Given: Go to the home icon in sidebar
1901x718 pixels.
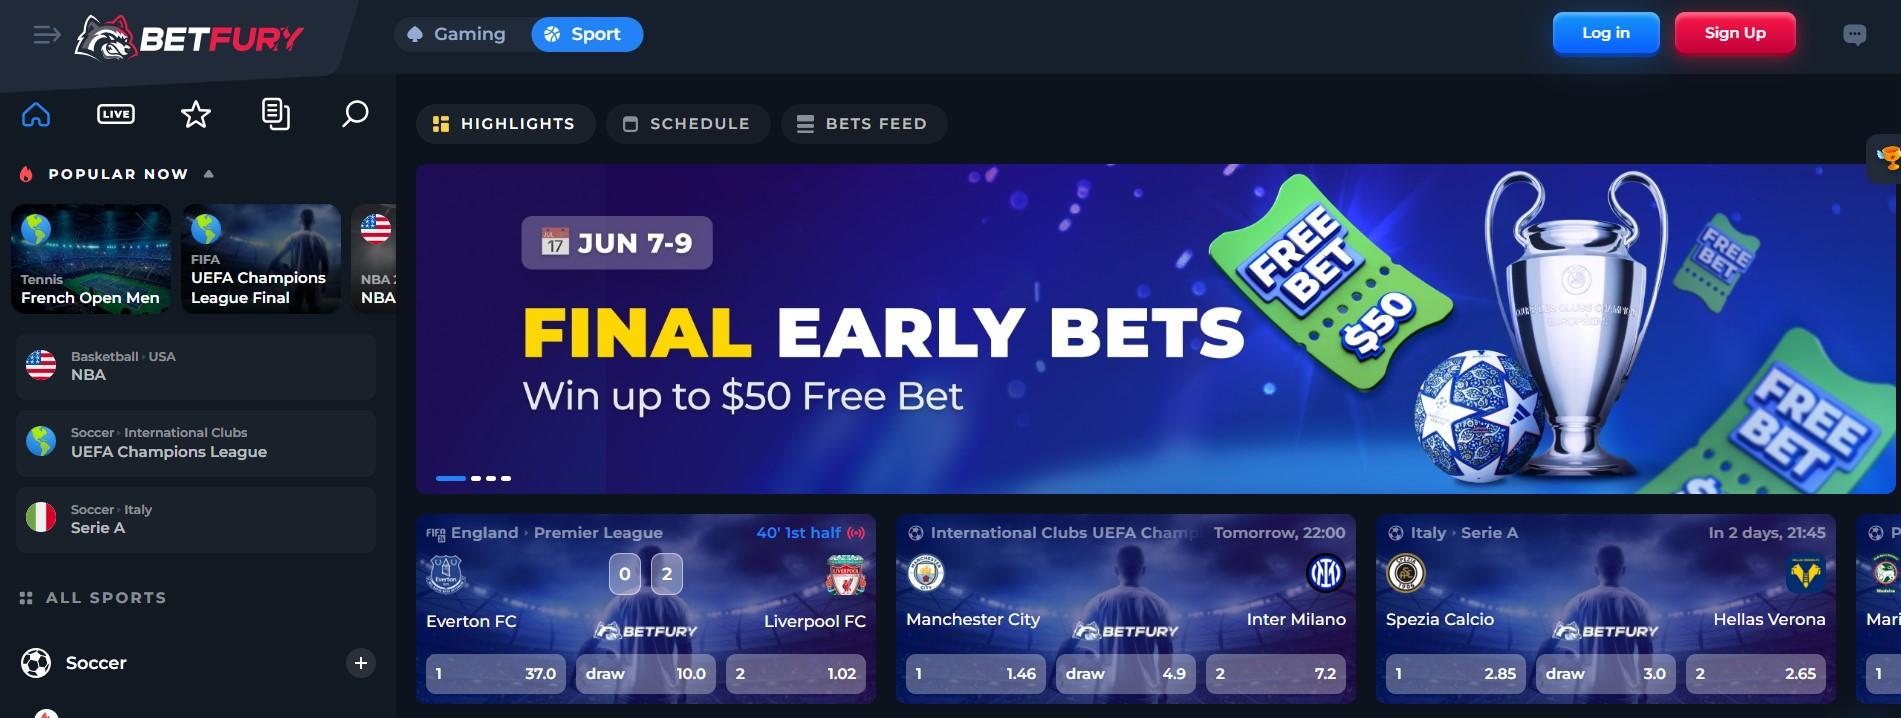Looking at the screenshot, I should tap(36, 114).
